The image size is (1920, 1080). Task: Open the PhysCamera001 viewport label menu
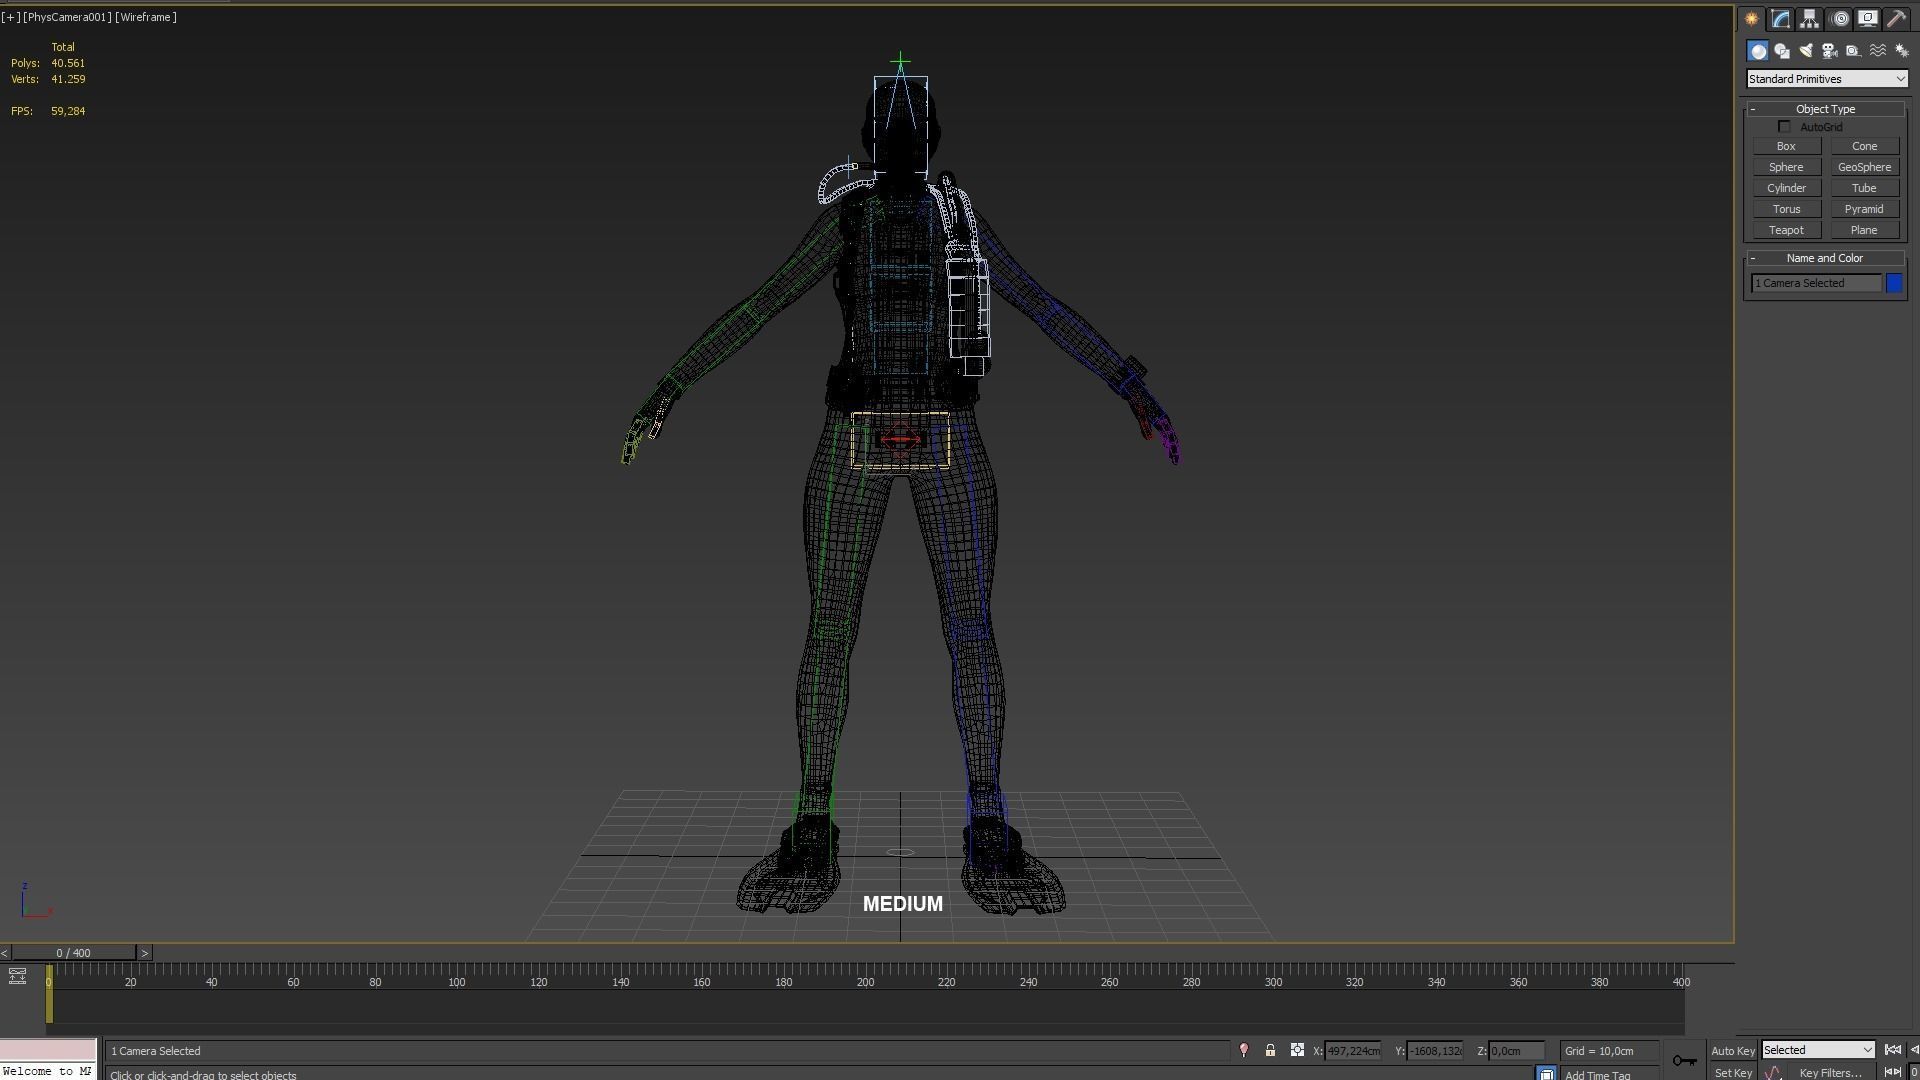click(67, 17)
